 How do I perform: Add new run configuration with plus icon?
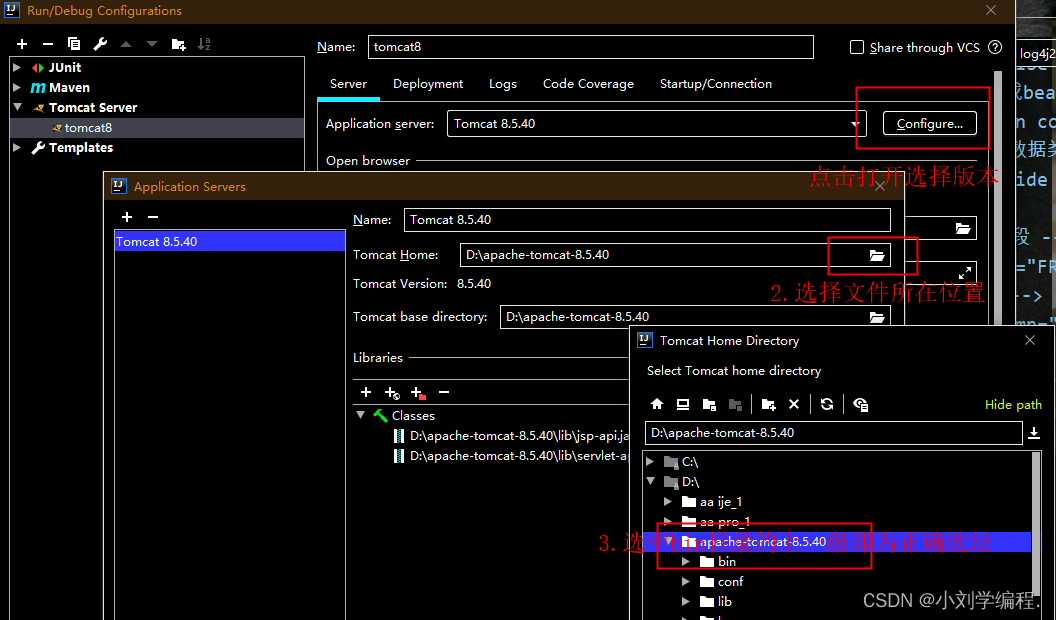coord(22,44)
